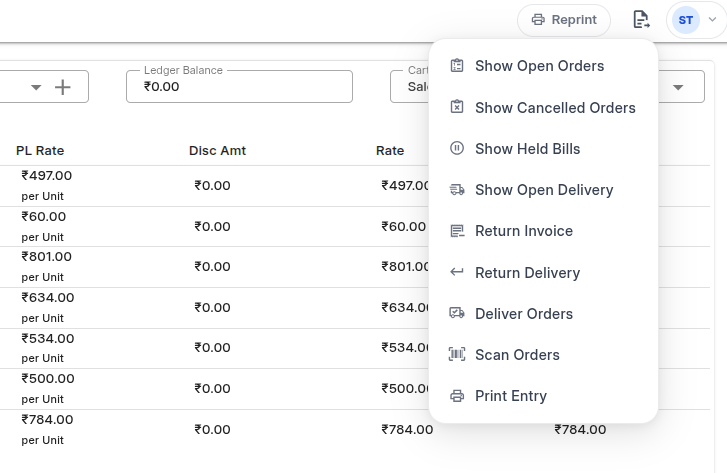727x473 pixels.
Task: Click the Disc Amt cell in ₹534.00 row
Action: (212, 348)
